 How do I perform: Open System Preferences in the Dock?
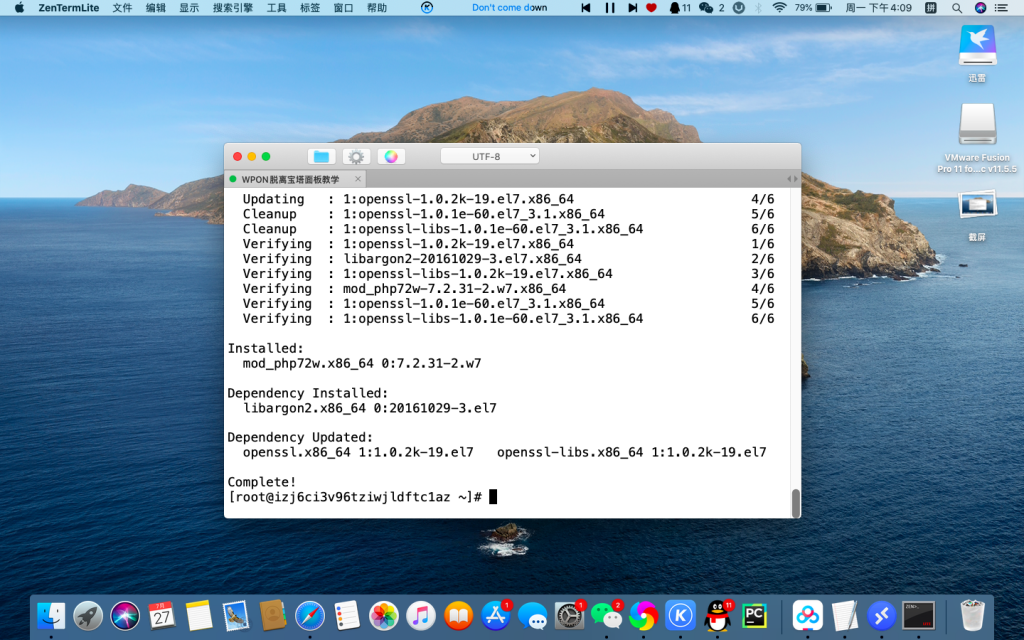569,616
